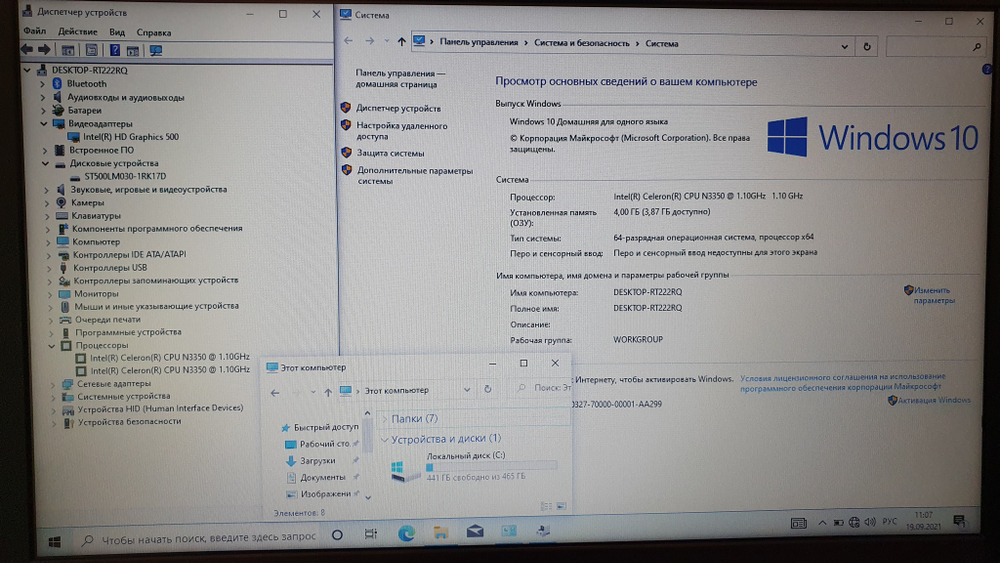Refresh the Система window address bar

tap(867, 47)
